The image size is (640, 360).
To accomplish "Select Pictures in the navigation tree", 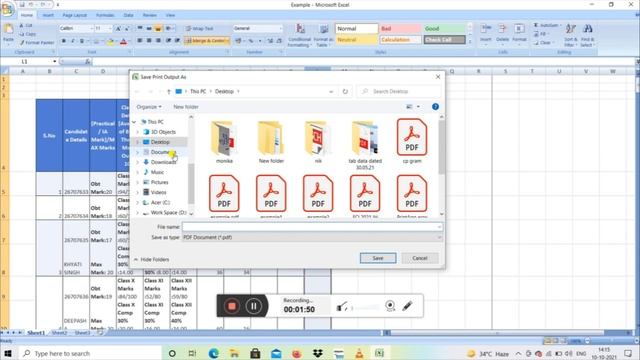I will coord(159,182).
